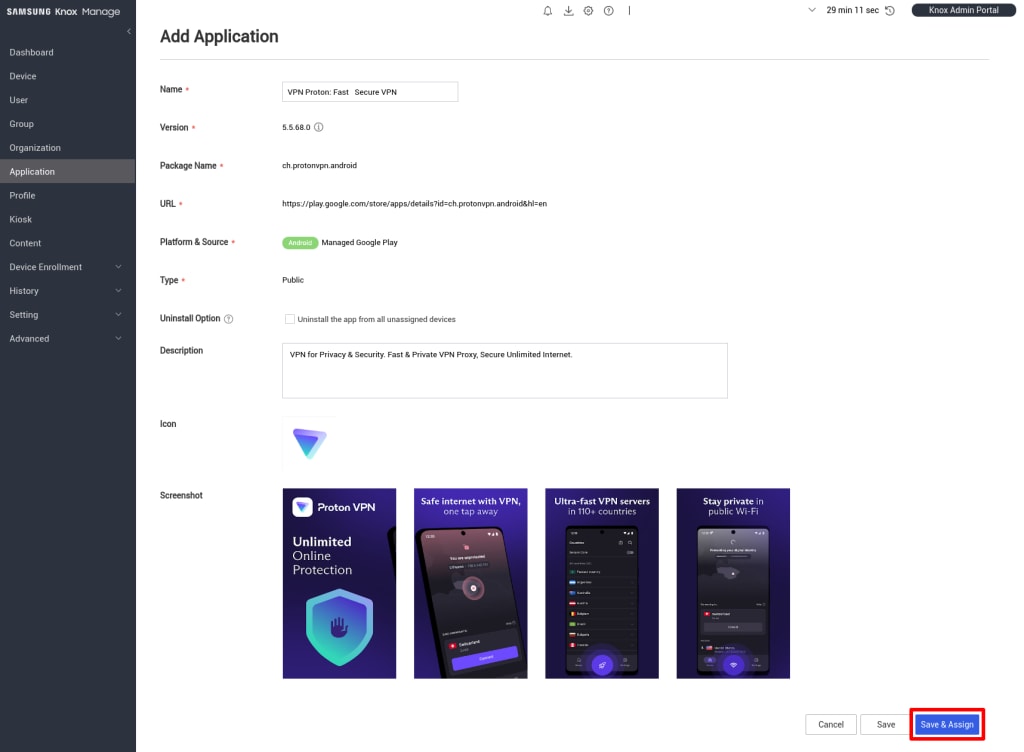Open the User menu item
The image size is (1024, 752).
coord(67,100)
